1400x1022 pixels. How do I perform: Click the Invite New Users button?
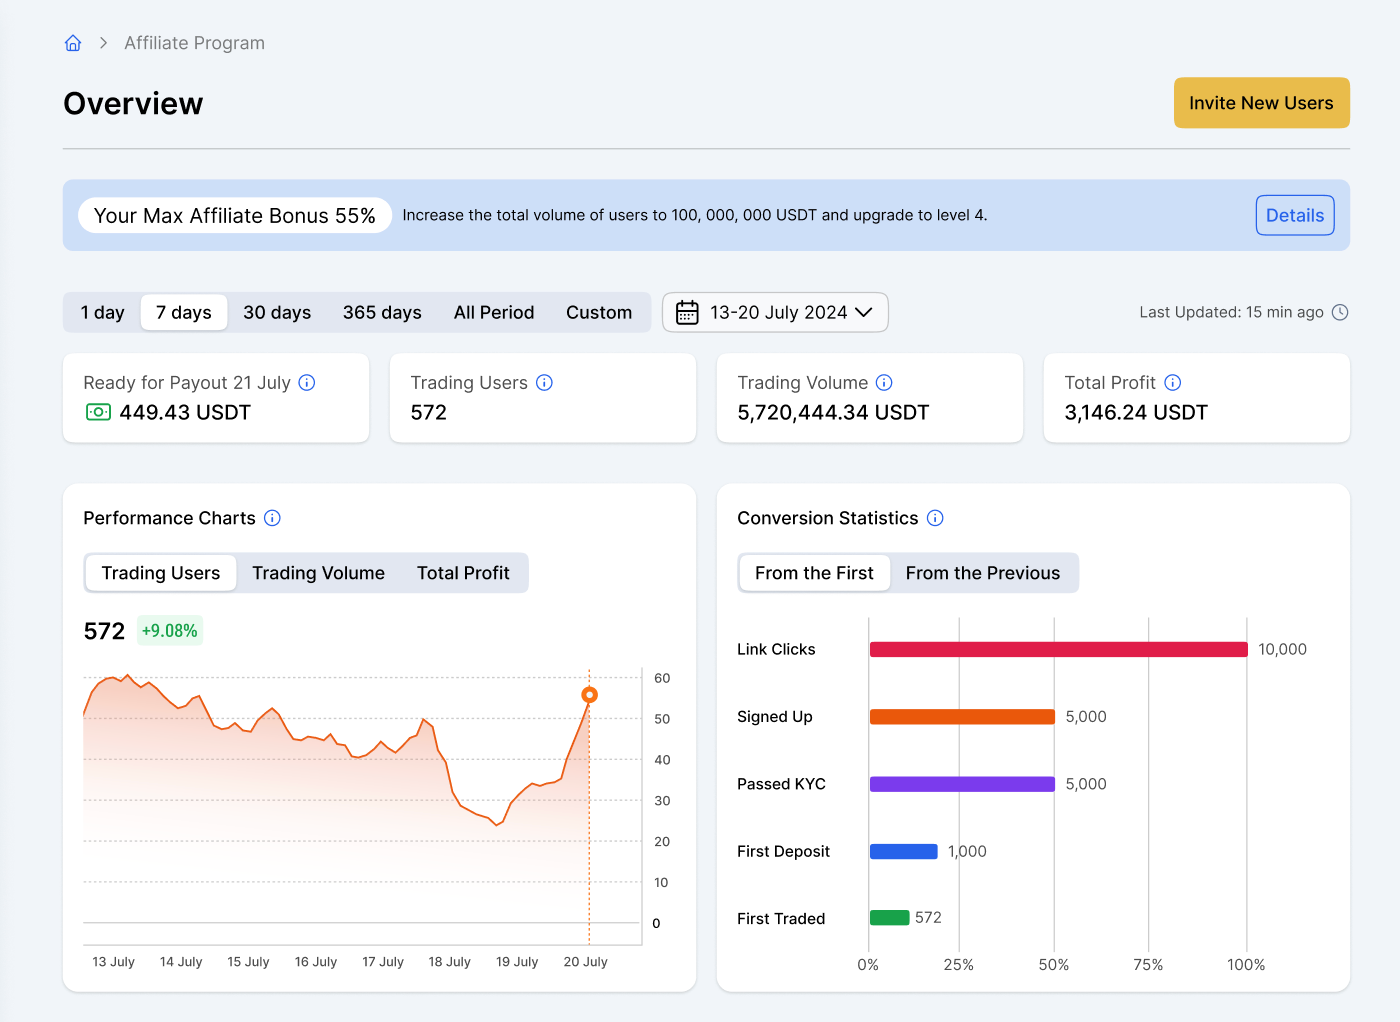pyautogui.click(x=1261, y=103)
